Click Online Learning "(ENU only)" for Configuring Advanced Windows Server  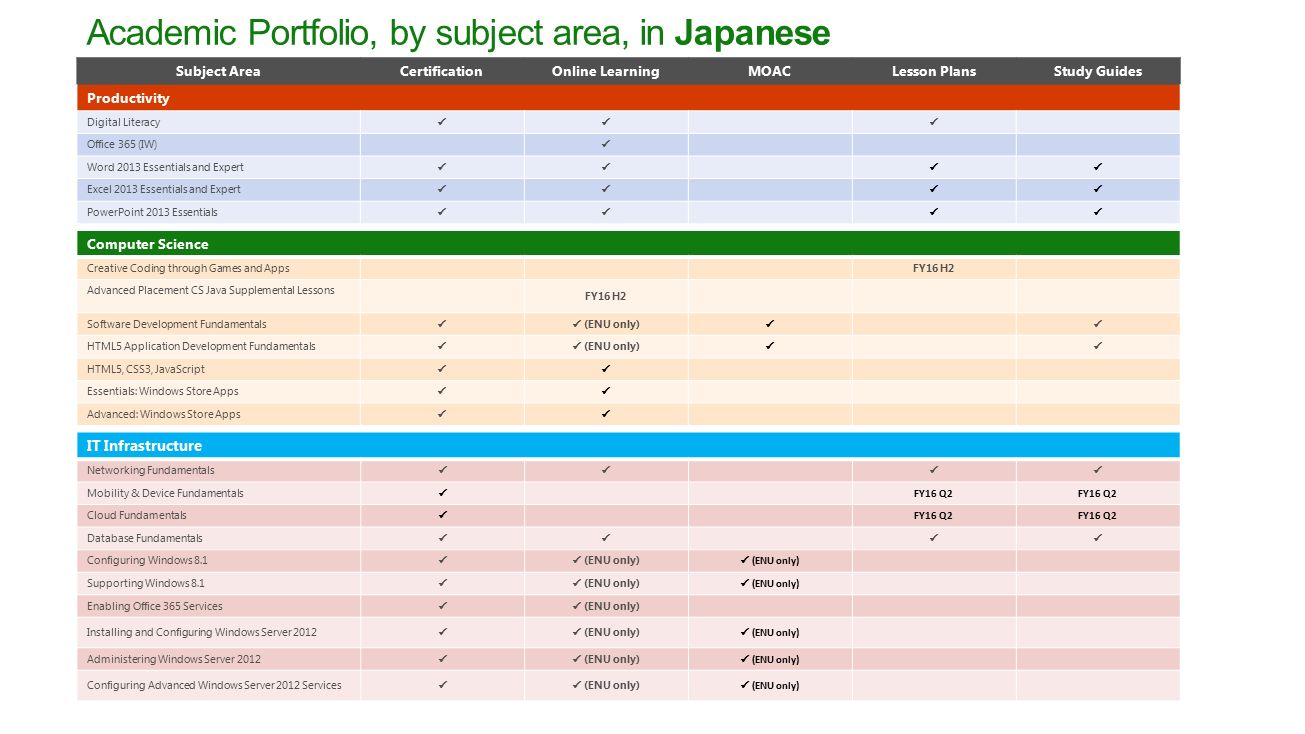[612, 685]
